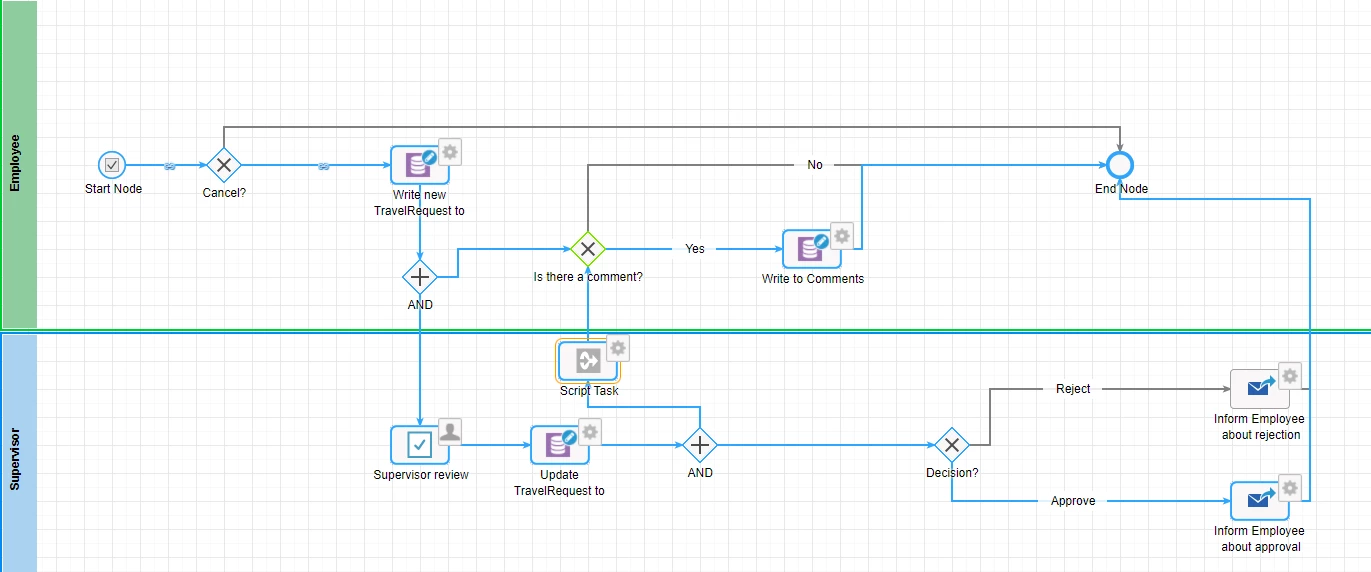This screenshot has height=572, width=1371.
Task: Click the End Node text label
Action: [1121, 189]
